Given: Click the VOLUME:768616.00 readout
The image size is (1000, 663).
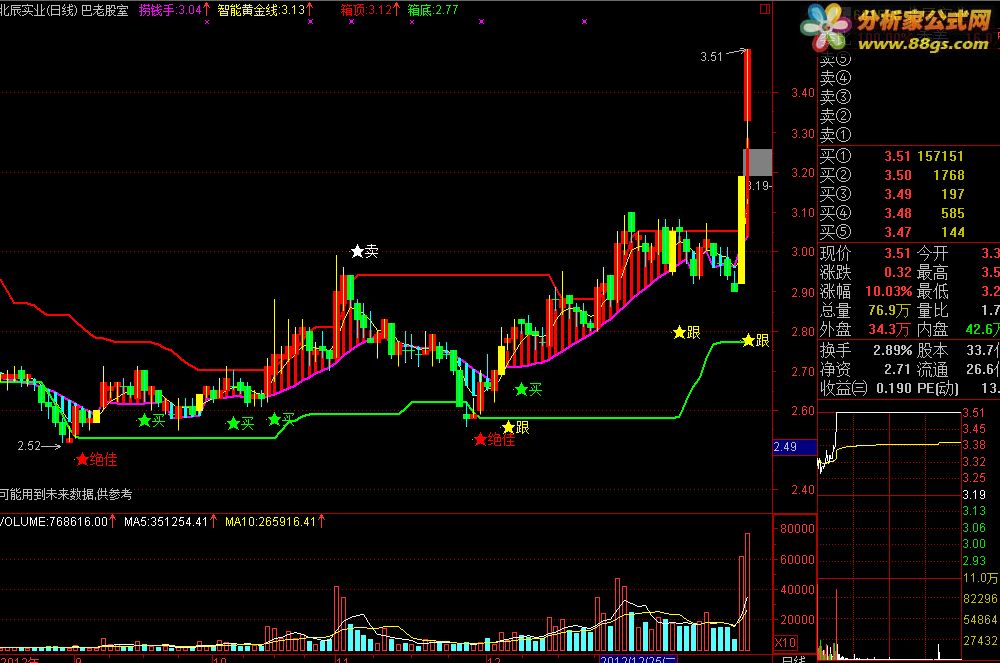Looking at the screenshot, I should click(58, 521).
